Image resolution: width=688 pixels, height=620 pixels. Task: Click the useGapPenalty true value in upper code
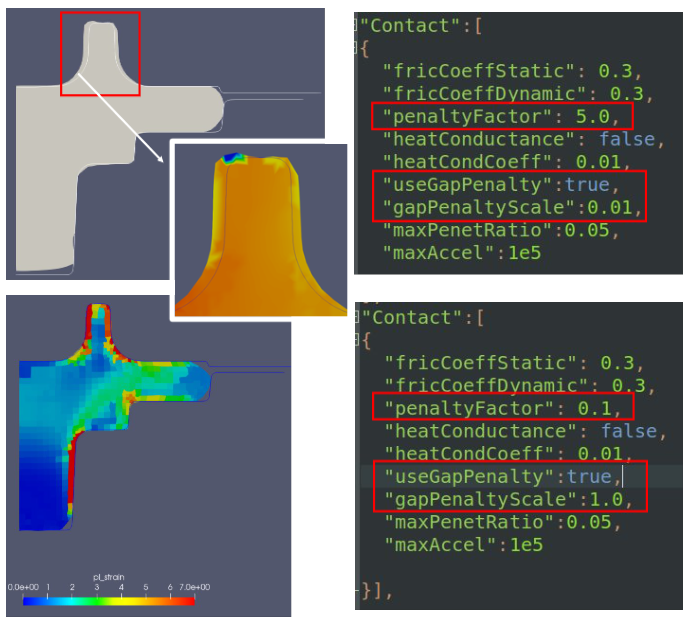tap(589, 185)
